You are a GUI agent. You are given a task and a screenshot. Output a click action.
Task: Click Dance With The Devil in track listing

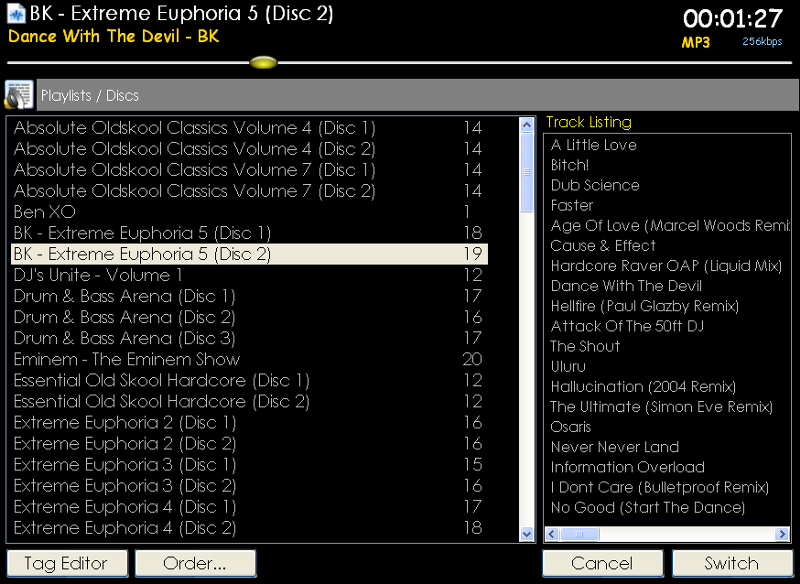(x=627, y=286)
